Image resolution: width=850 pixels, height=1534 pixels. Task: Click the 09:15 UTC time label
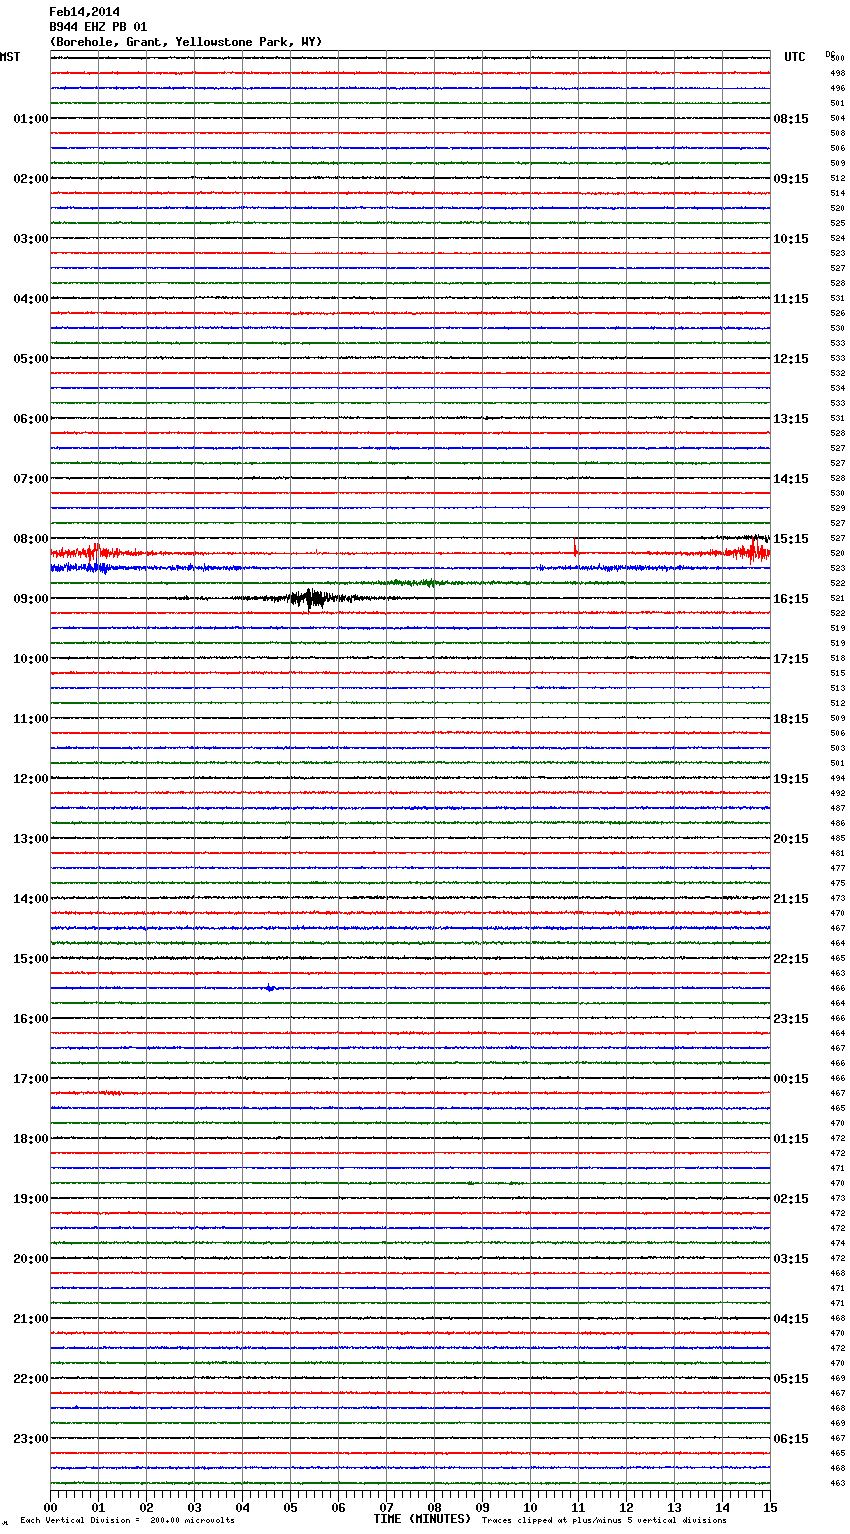791,179
